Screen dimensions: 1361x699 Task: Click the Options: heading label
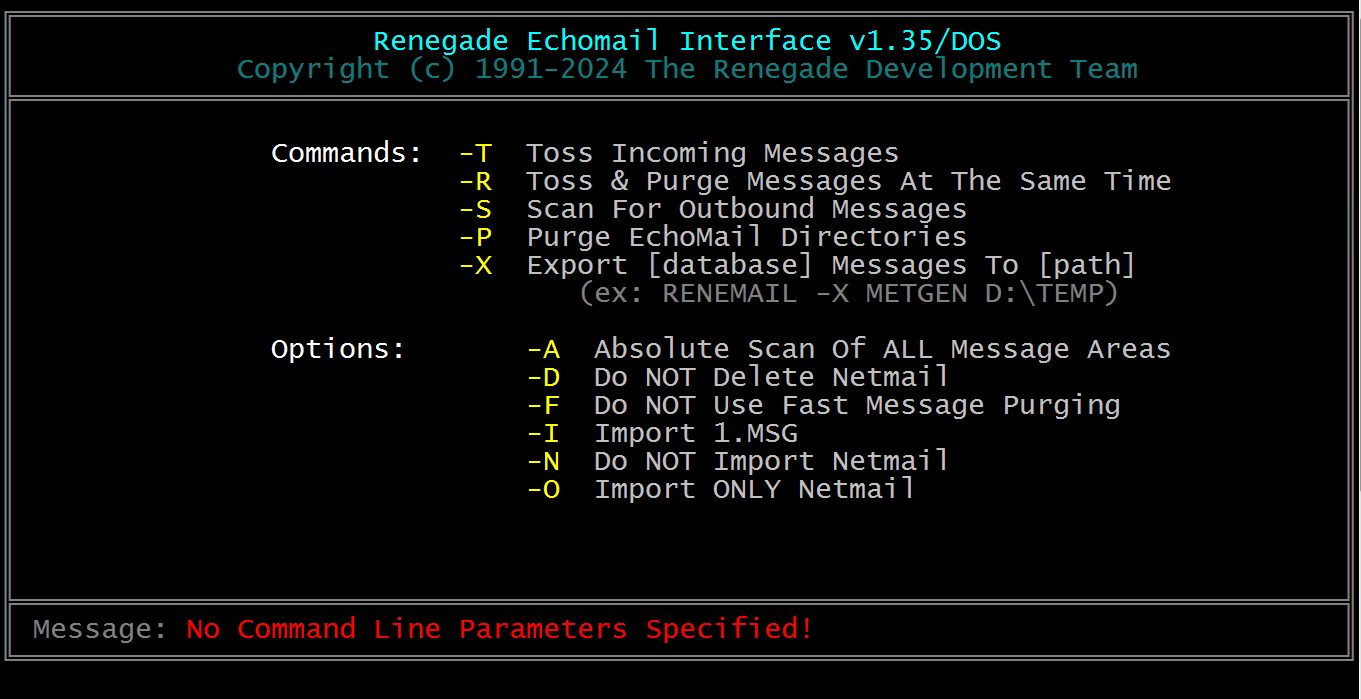(339, 349)
